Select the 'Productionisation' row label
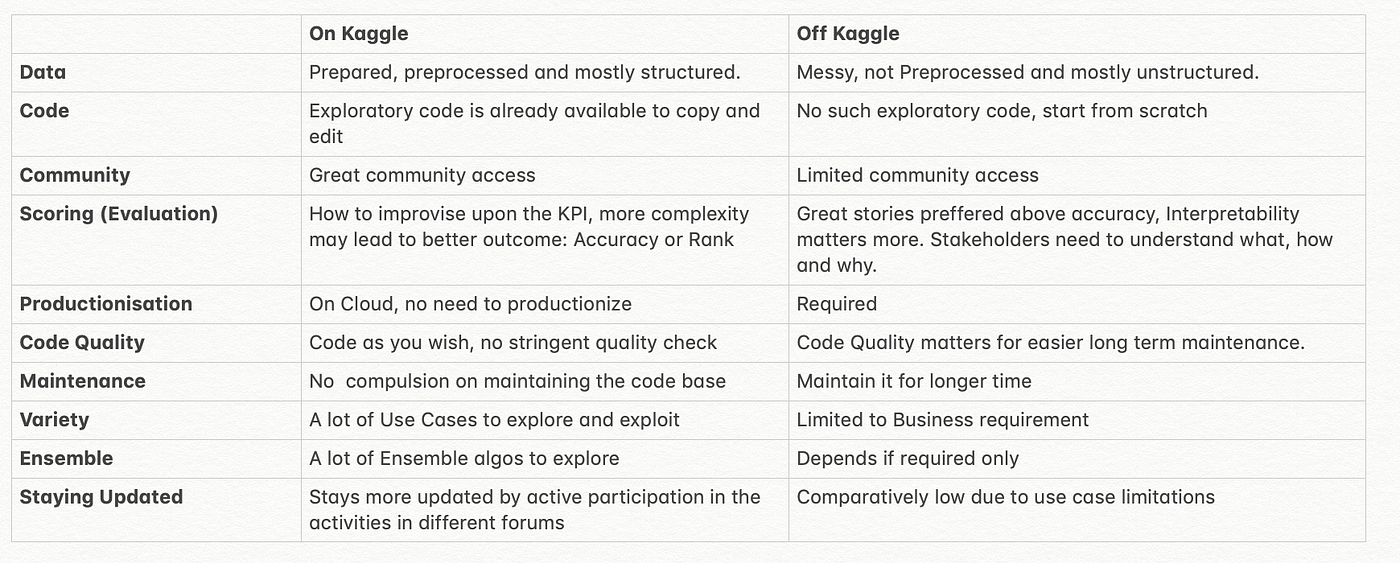This screenshot has width=1400, height=563. click(106, 304)
